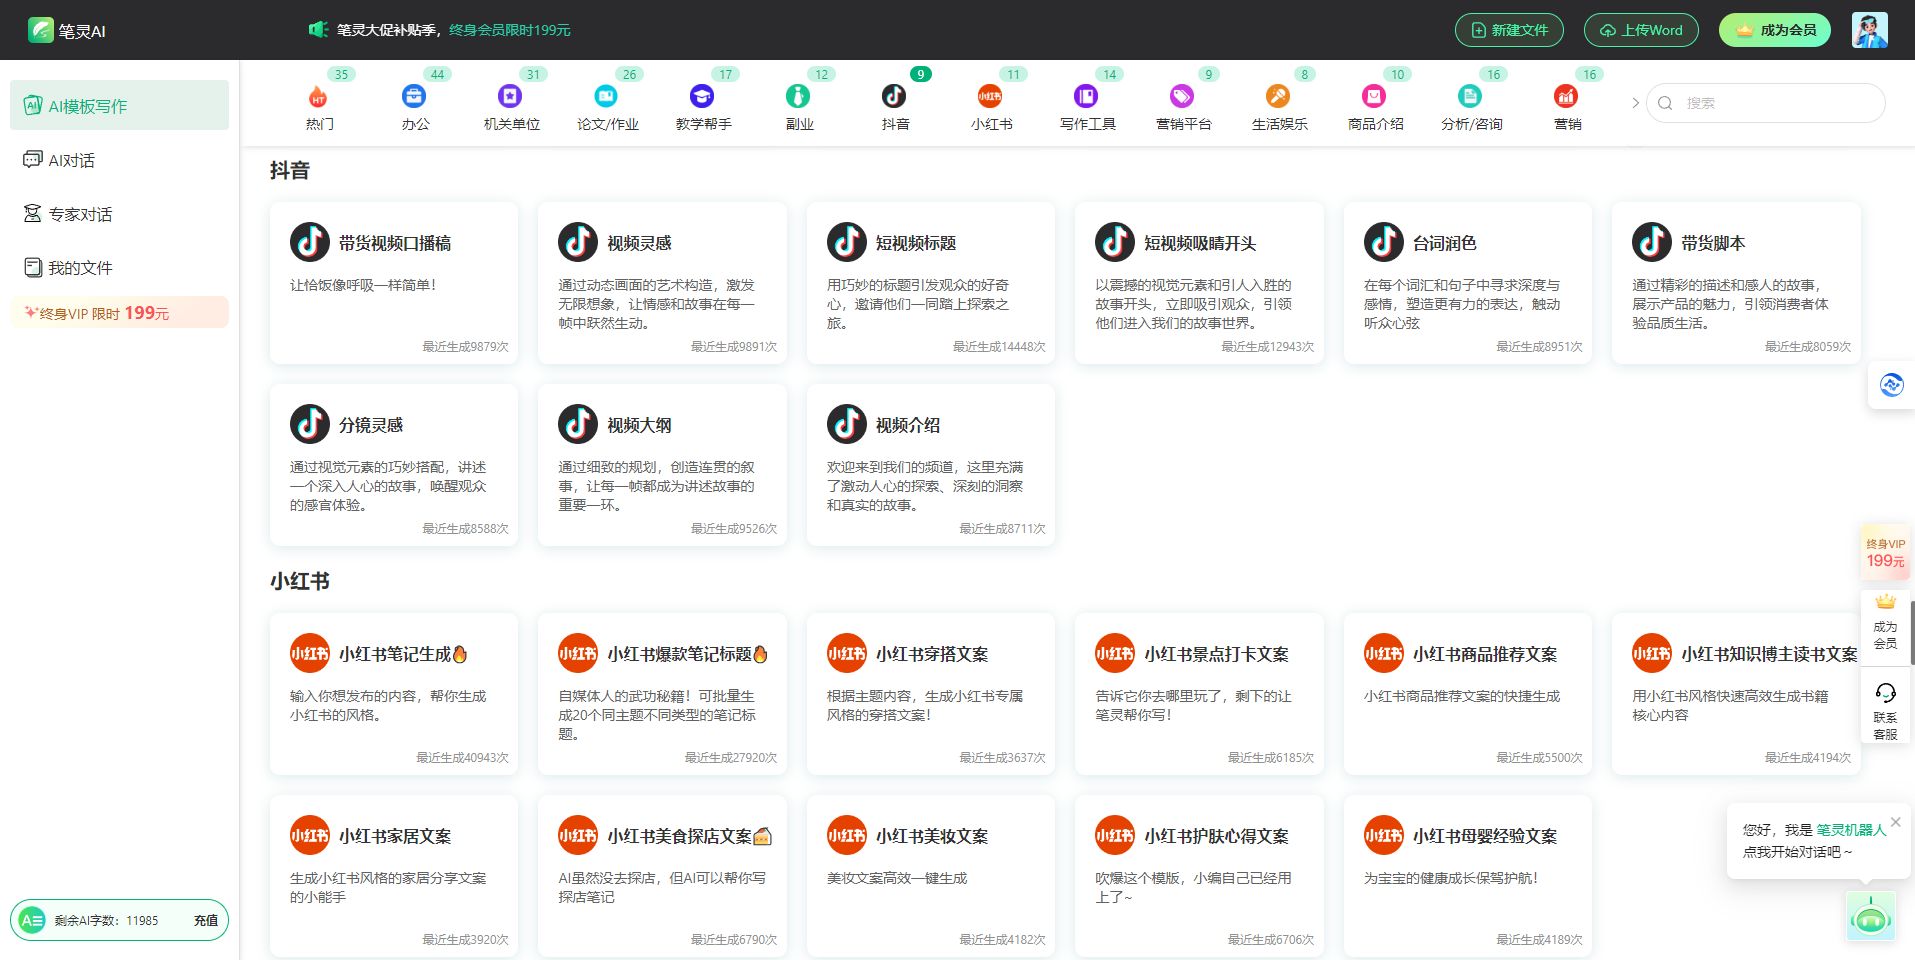Click the promotion megaphone icon

pyautogui.click(x=318, y=30)
